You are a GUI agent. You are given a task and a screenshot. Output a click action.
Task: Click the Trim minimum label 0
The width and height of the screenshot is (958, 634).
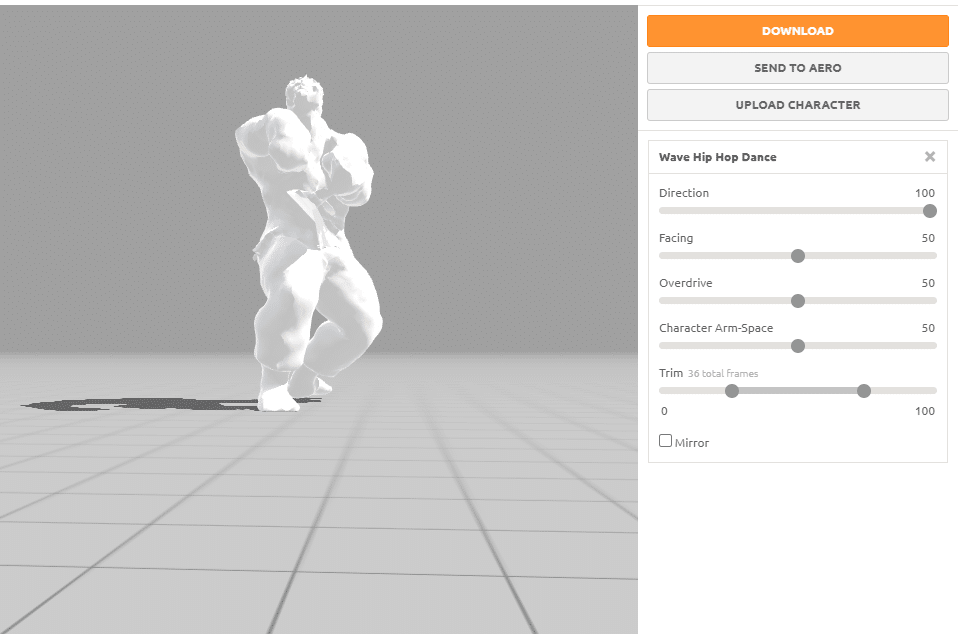click(x=664, y=411)
